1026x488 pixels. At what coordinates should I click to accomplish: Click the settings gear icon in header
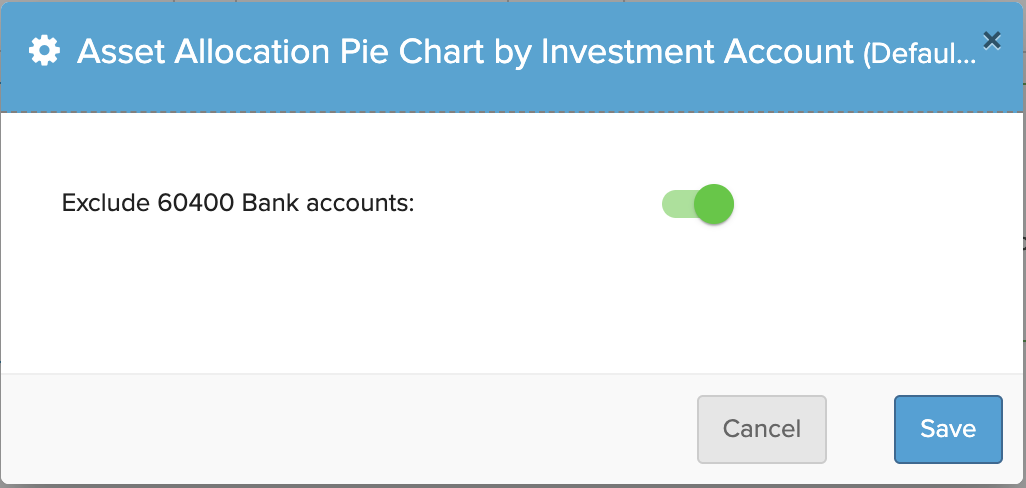coord(44,51)
